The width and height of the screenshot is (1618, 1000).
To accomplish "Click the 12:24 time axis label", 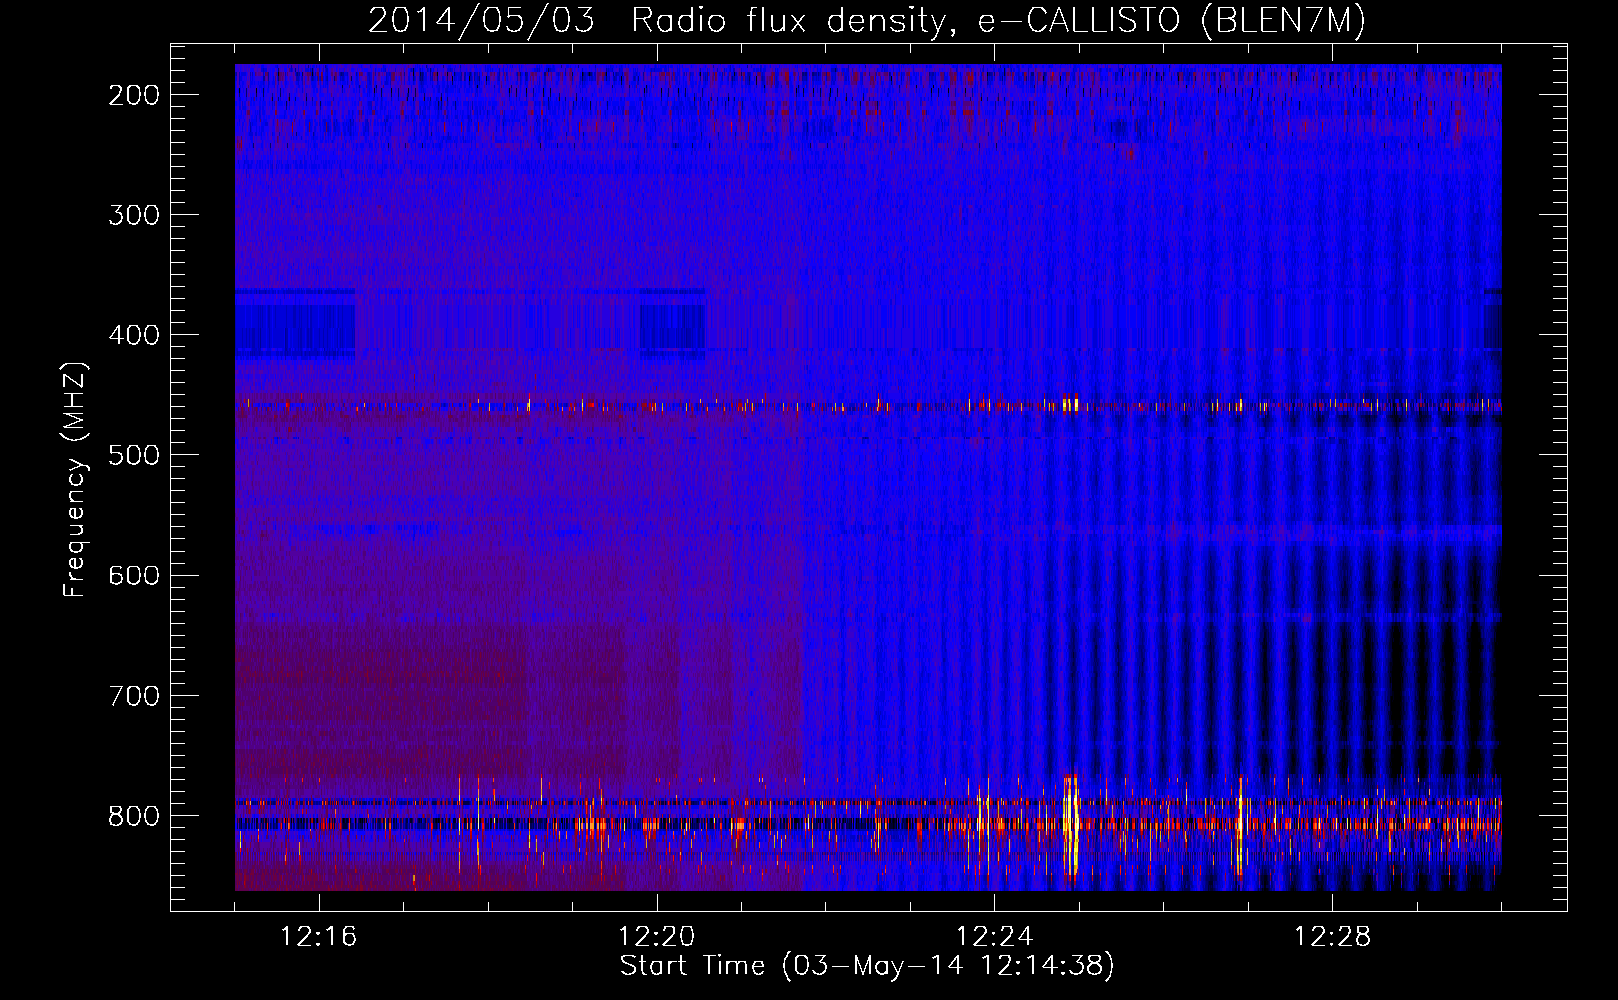I will (x=994, y=937).
